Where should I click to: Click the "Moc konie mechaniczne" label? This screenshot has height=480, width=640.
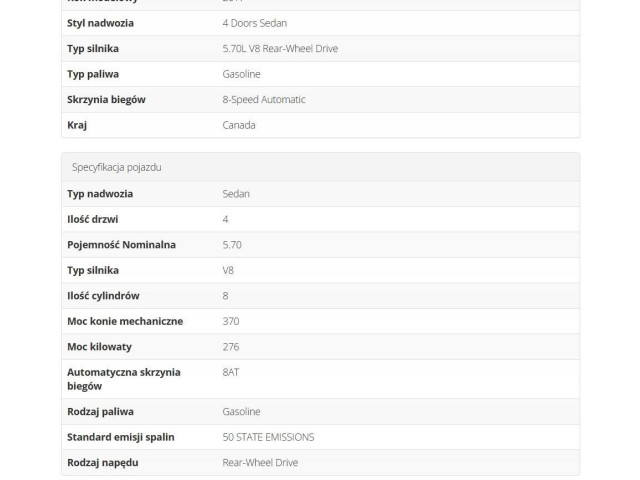pyautogui.click(x=125, y=321)
